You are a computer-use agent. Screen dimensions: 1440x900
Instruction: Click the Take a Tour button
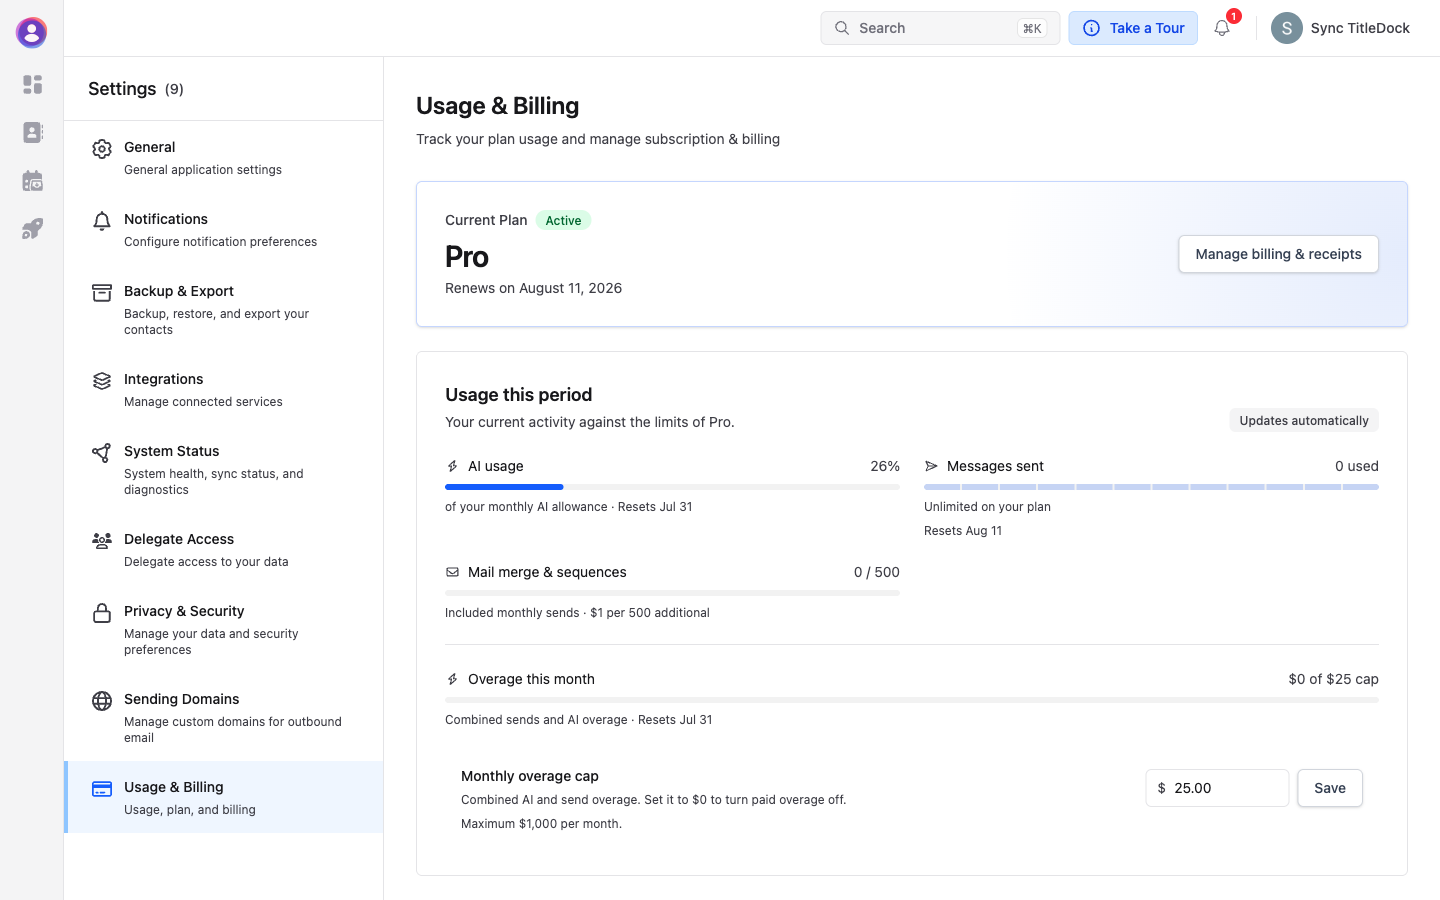tap(1133, 28)
